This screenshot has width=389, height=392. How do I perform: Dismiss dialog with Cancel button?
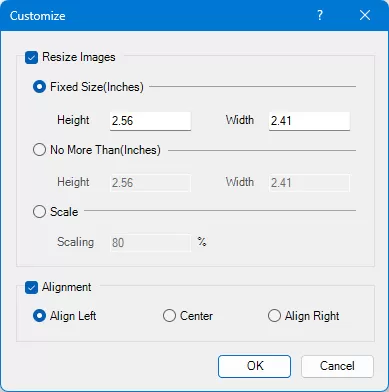coord(337,366)
